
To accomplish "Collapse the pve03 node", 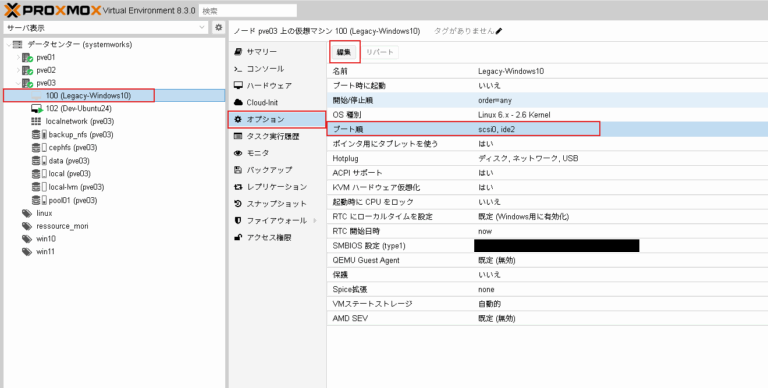I will click(x=18, y=83).
